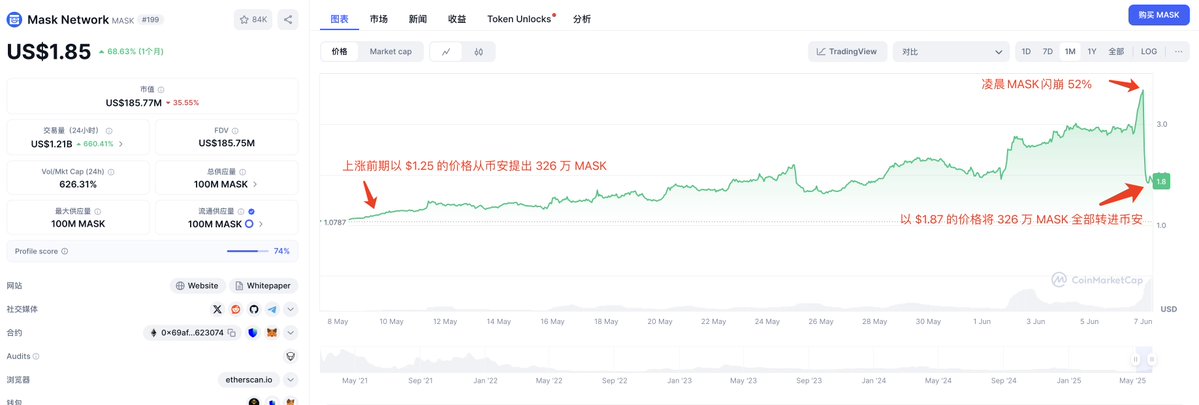Set chart range to 7D
This screenshot has width=1199, height=405.
pos(1048,52)
